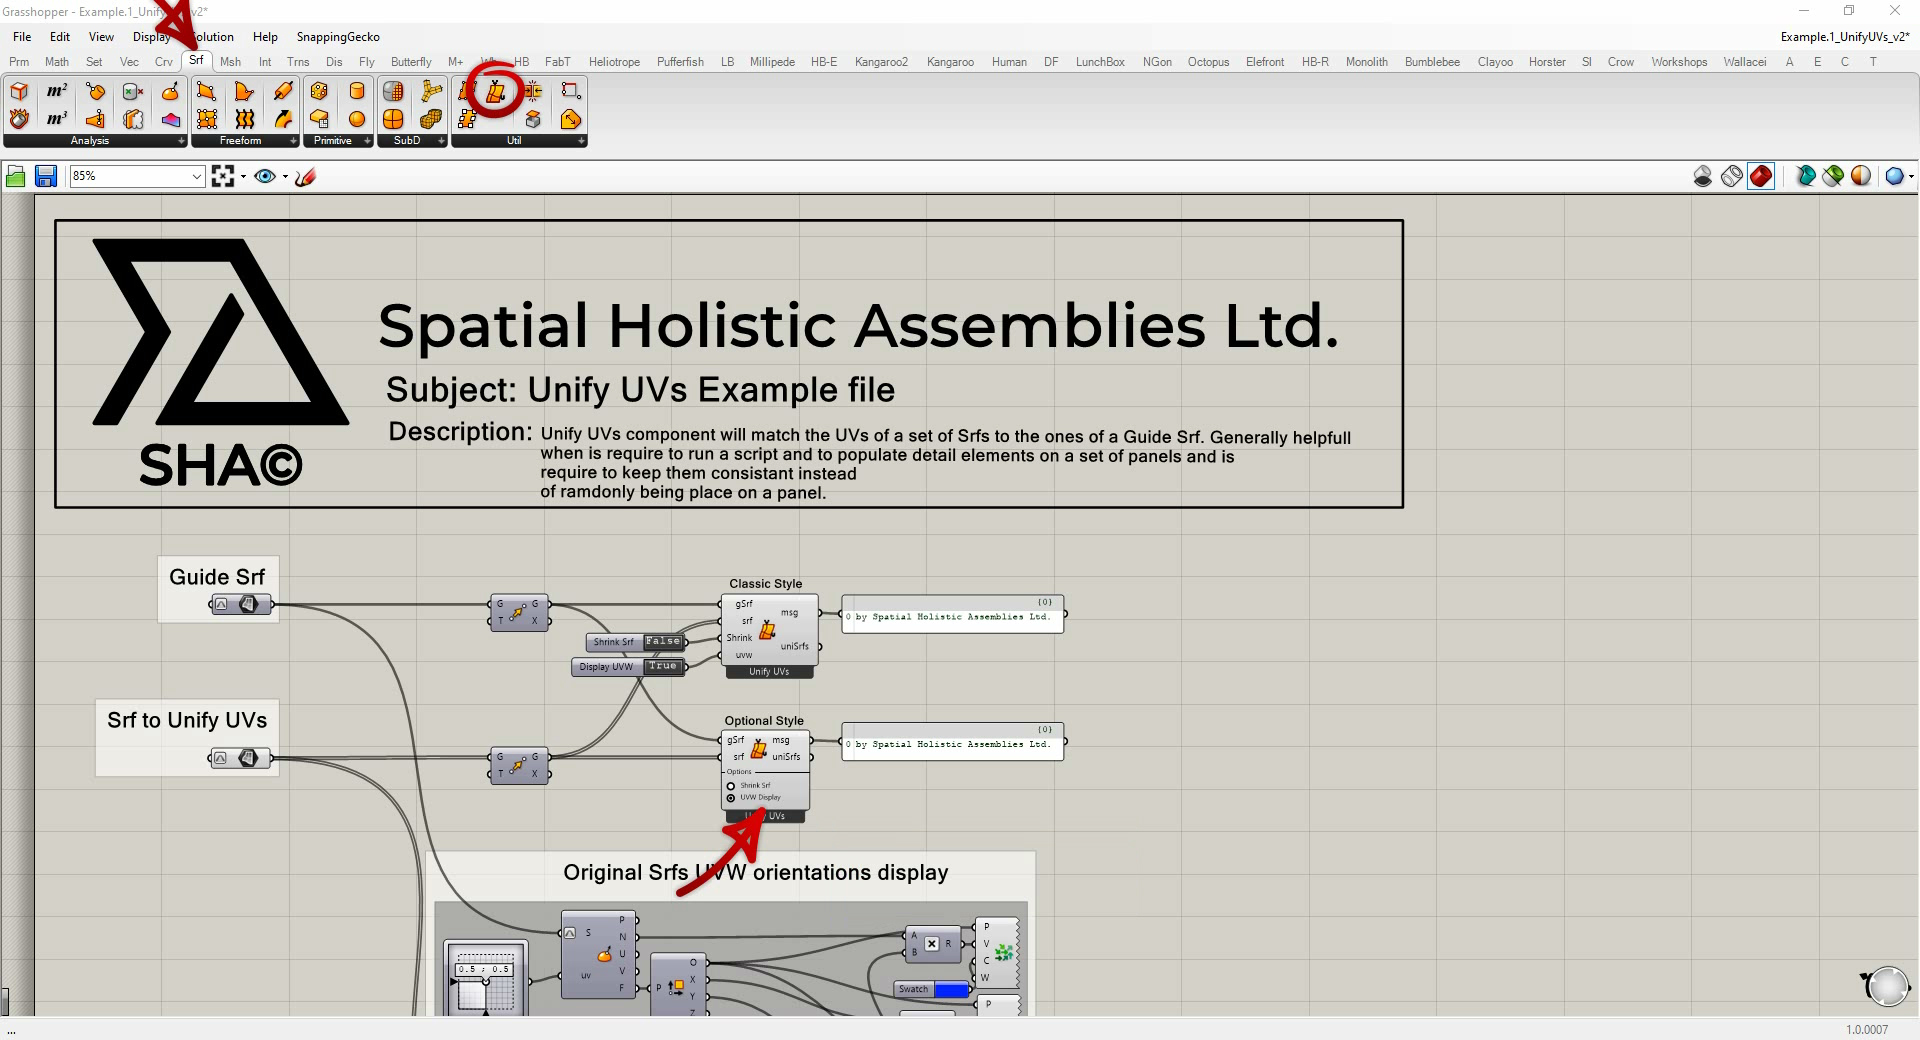Viewport: 1920px width, 1040px height.
Task: Open the SnappingGecko menu
Action: click(x=338, y=37)
